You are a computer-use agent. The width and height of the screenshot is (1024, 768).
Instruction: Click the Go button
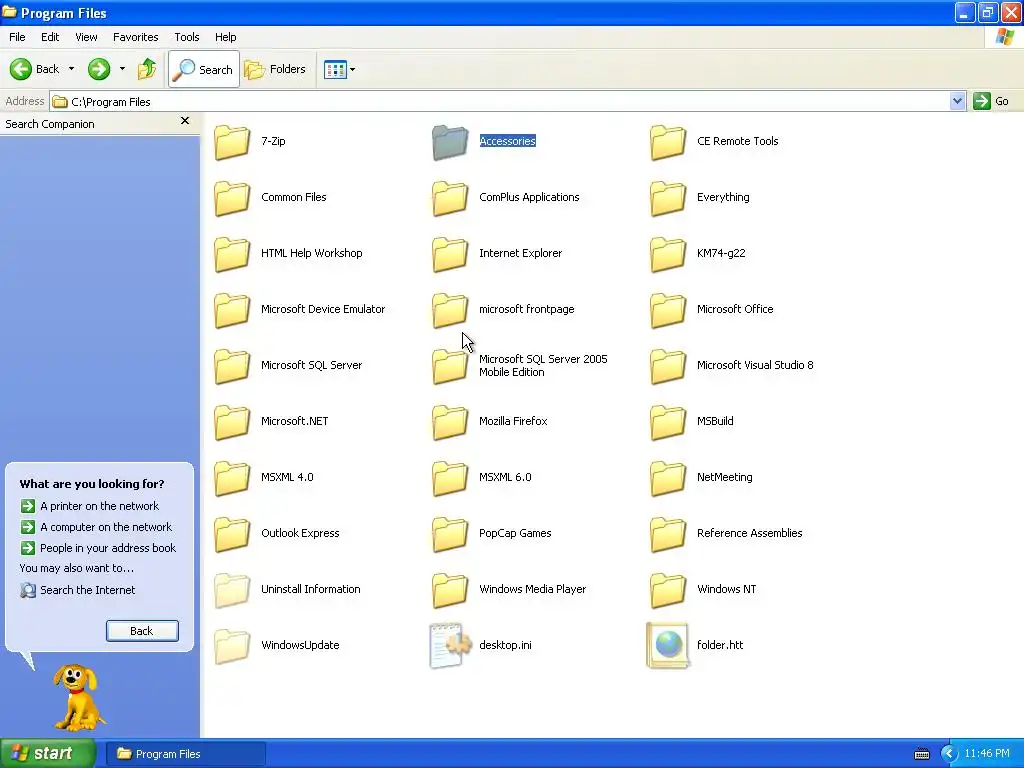[x=991, y=101]
